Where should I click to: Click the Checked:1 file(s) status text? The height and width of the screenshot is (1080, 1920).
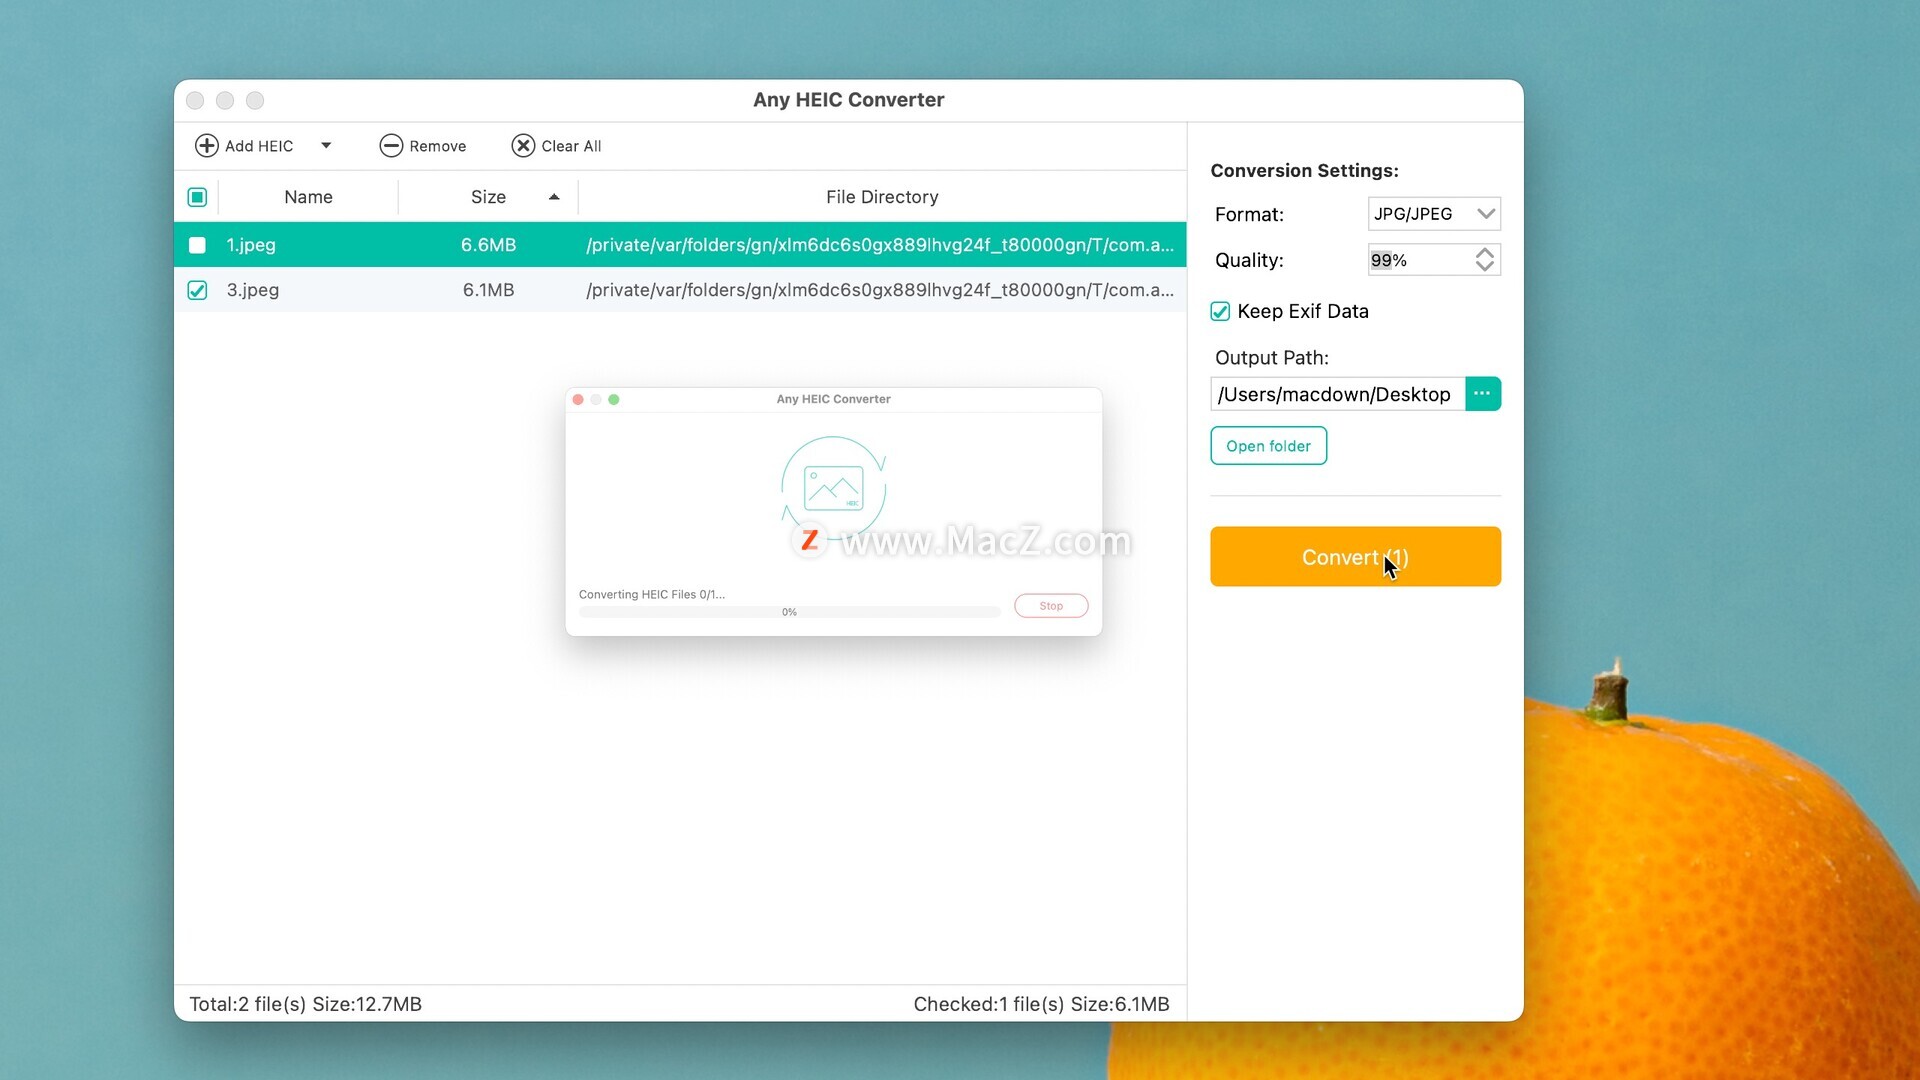1041,1004
